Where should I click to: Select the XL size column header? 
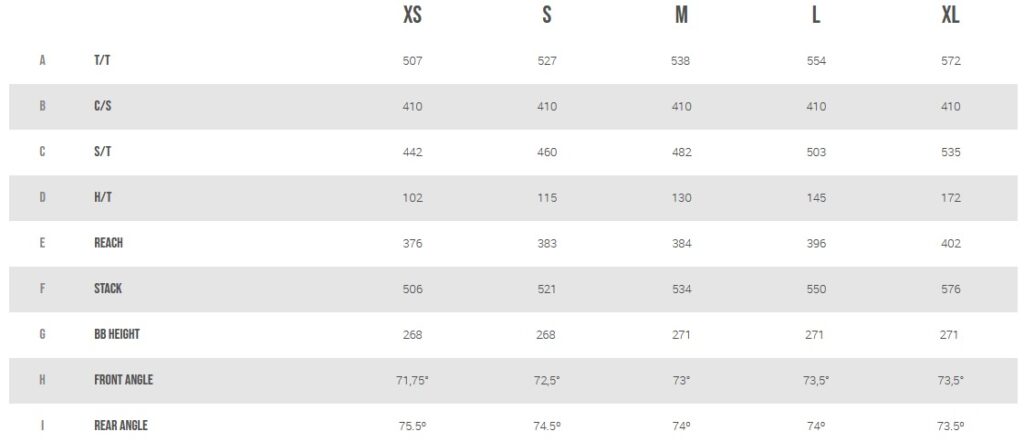950,16
